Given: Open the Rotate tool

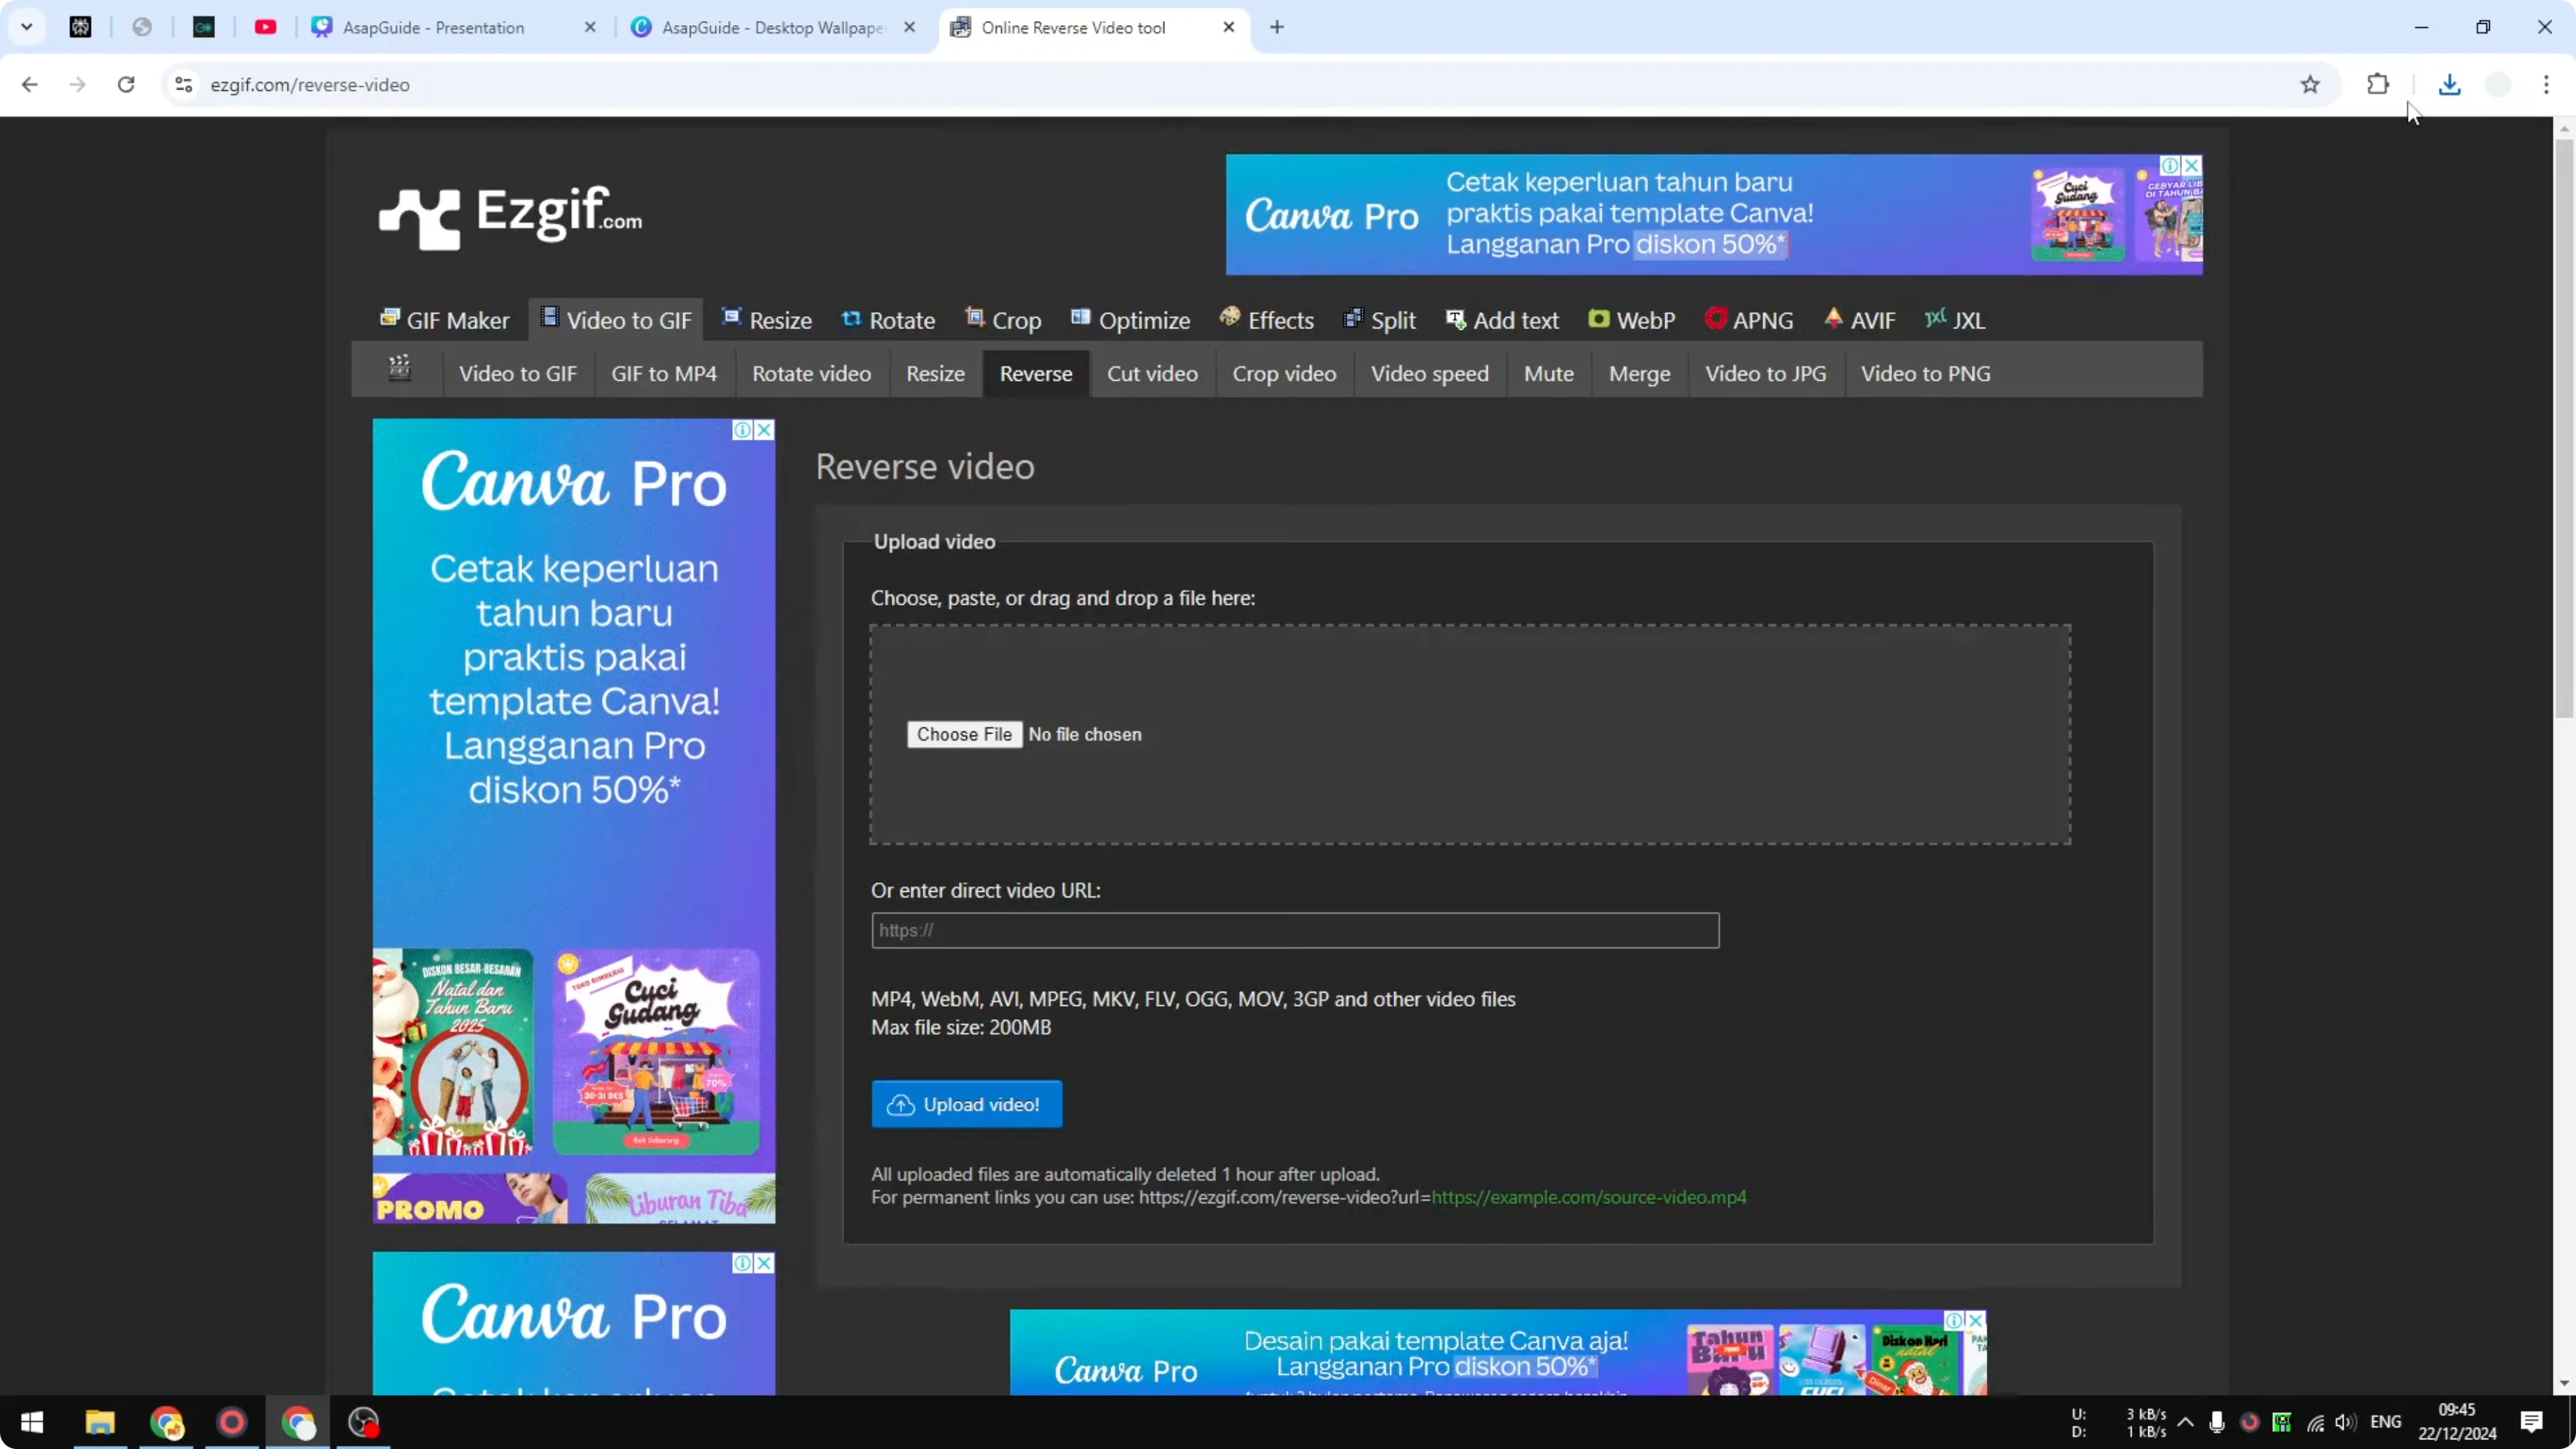Looking at the screenshot, I should pyautogui.click(x=887, y=319).
